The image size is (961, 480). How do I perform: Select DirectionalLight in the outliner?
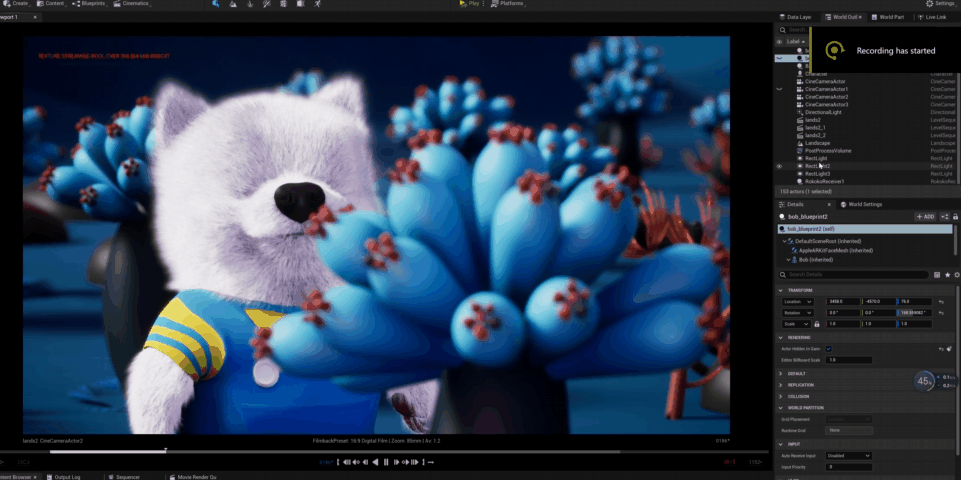823,112
